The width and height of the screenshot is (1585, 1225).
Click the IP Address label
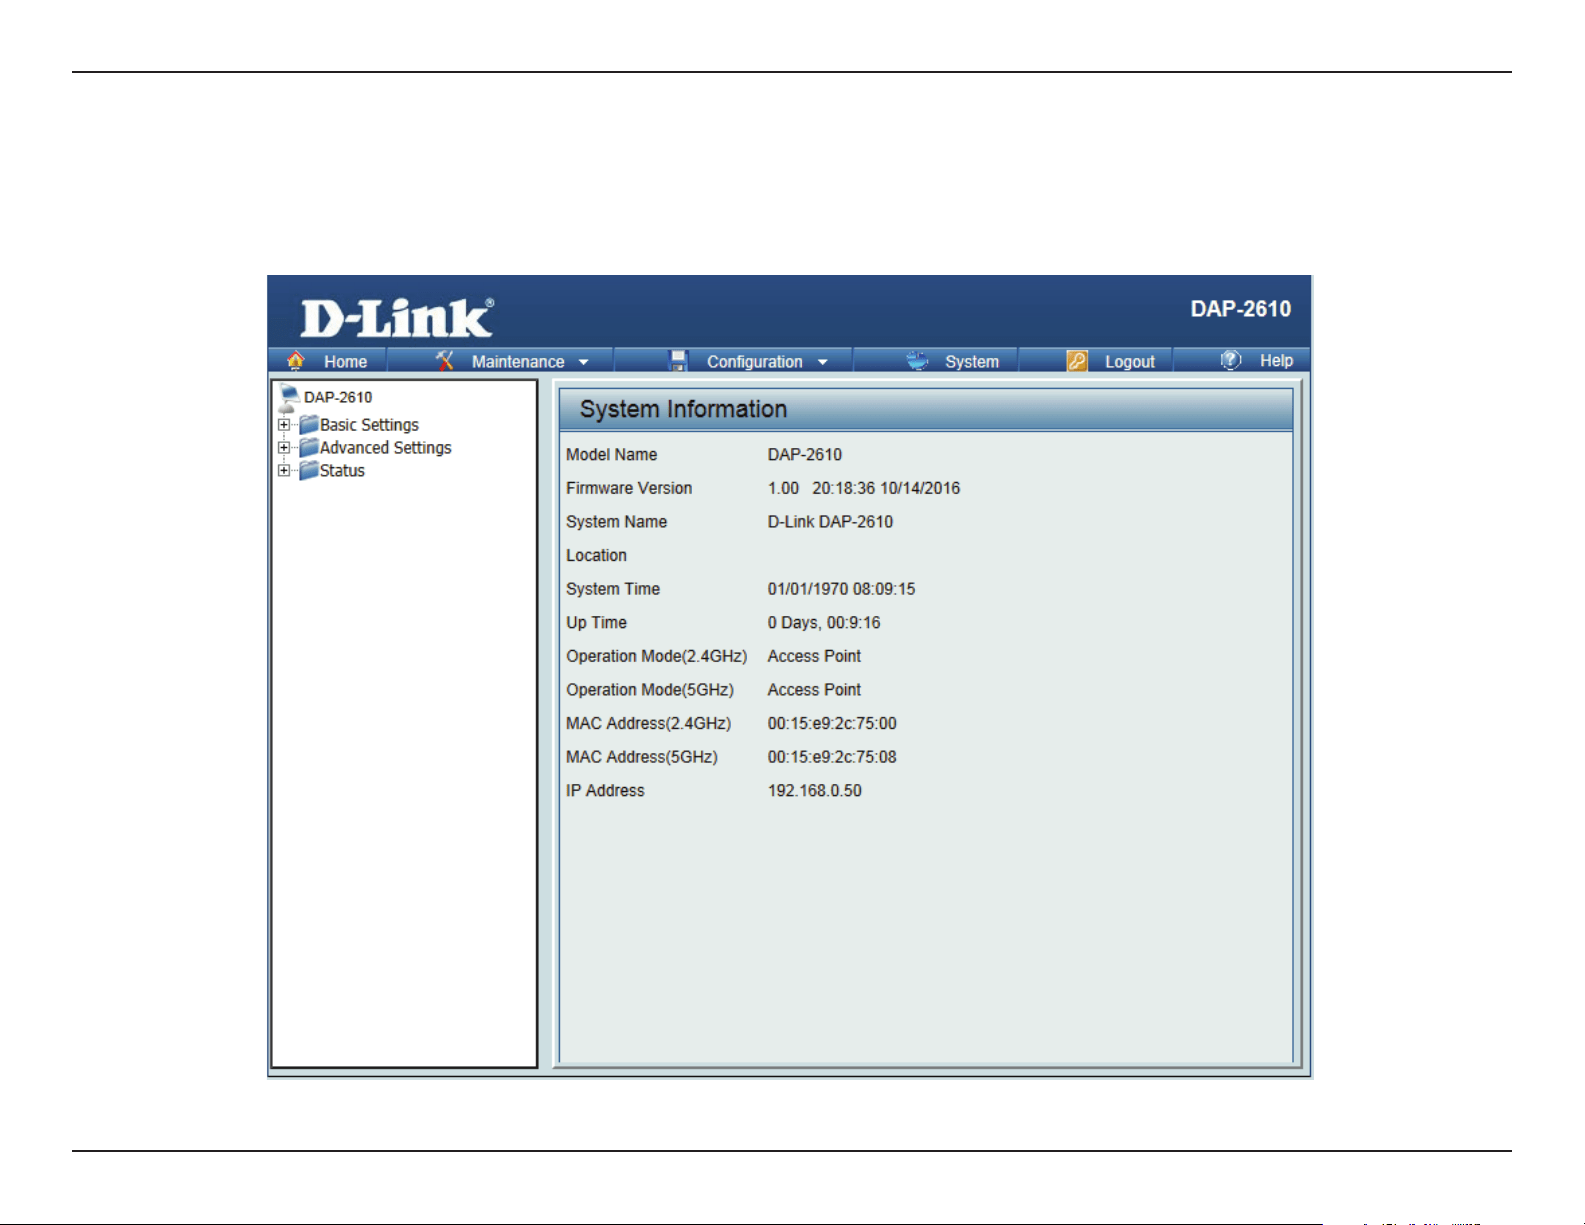click(605, 791)
